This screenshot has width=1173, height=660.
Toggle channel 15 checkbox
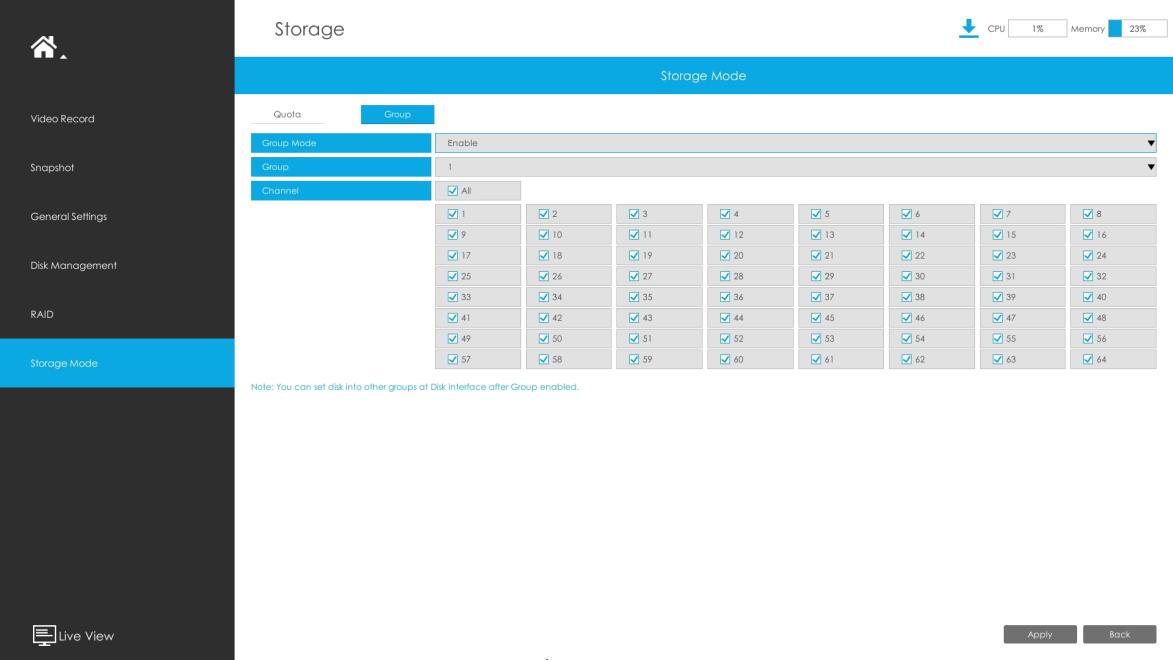(x=998, y=235)
